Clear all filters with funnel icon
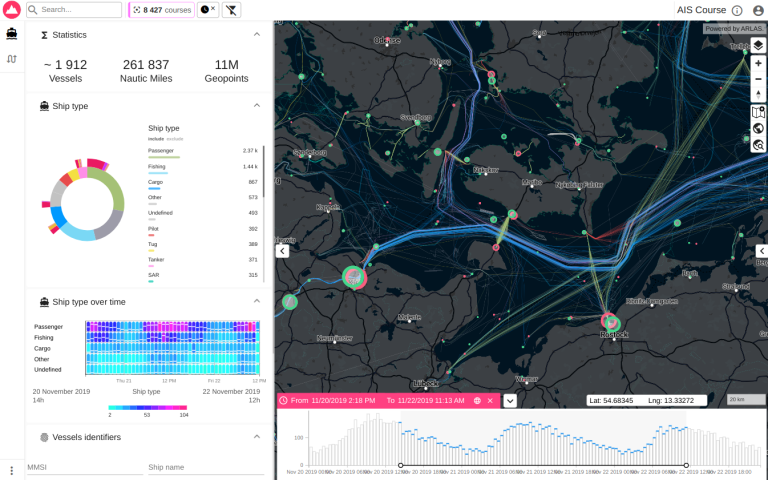Screen dimensions: 768x480 pos(231,9)
